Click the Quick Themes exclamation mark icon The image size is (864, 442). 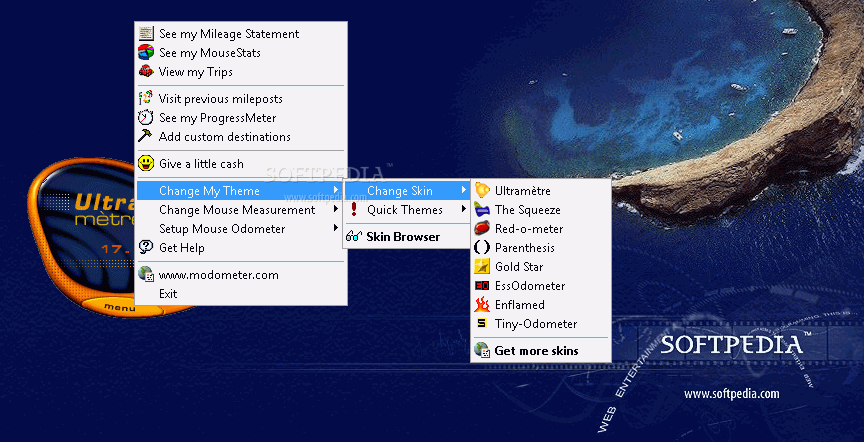(354, 209)
